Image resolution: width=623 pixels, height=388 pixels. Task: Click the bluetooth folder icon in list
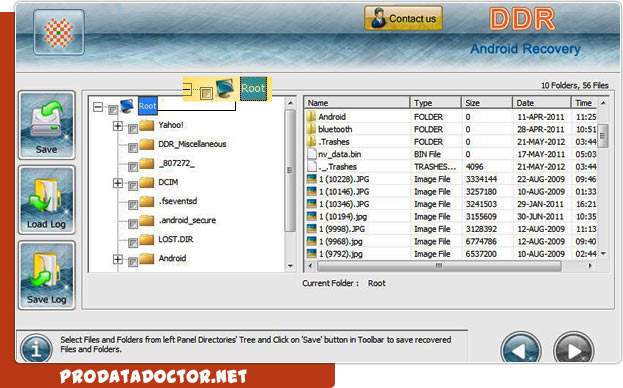point(311,129)
